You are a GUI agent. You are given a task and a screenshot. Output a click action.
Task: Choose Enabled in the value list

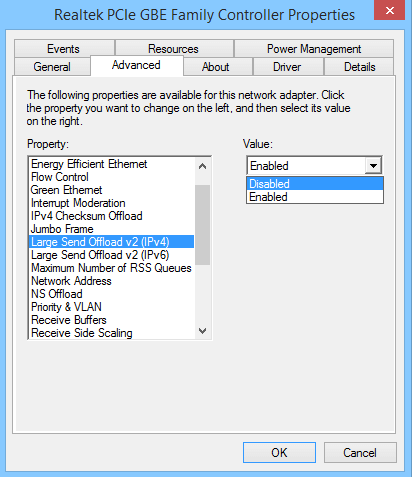(315, 197)
